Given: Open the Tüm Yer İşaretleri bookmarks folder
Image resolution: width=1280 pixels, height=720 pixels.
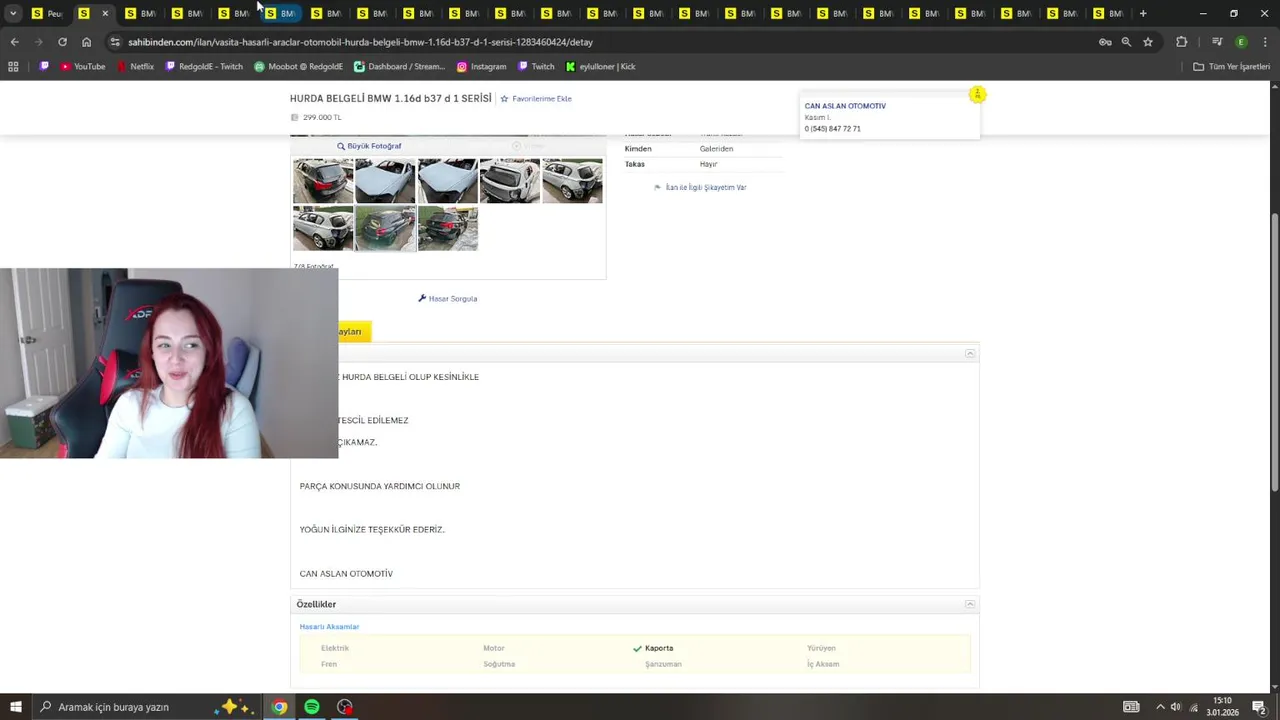Looking at the screenshot, I should pyautogui.click(x=1231, y=67).
